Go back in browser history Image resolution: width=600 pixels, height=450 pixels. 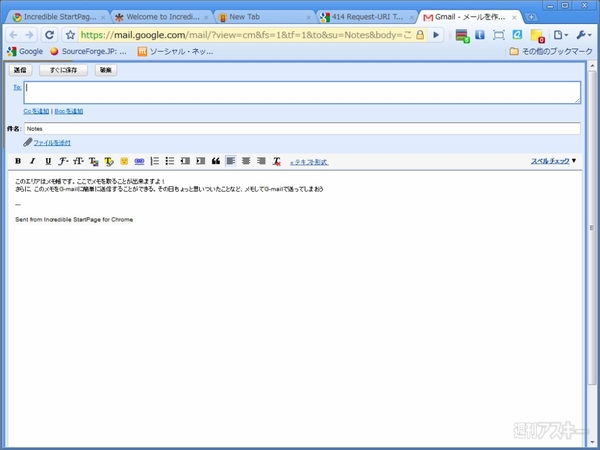click(13, 35)
